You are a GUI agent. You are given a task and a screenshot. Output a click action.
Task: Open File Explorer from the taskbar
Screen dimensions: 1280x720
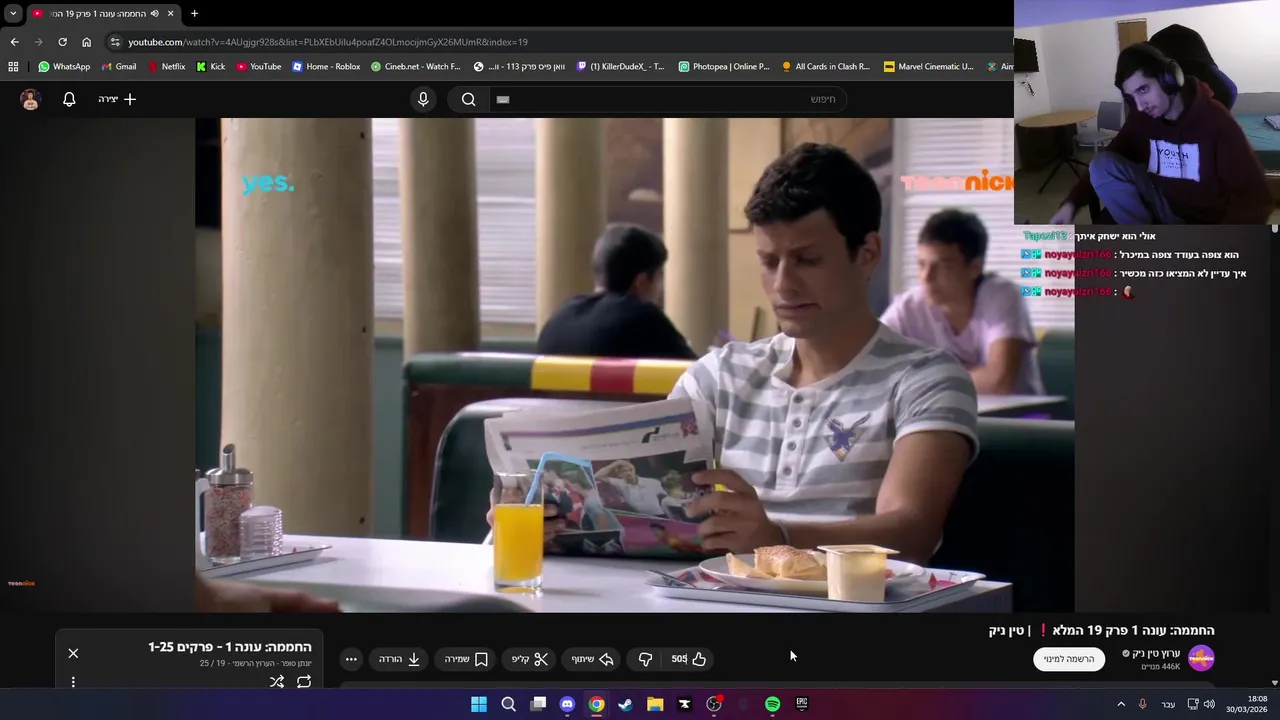(655, 704)
